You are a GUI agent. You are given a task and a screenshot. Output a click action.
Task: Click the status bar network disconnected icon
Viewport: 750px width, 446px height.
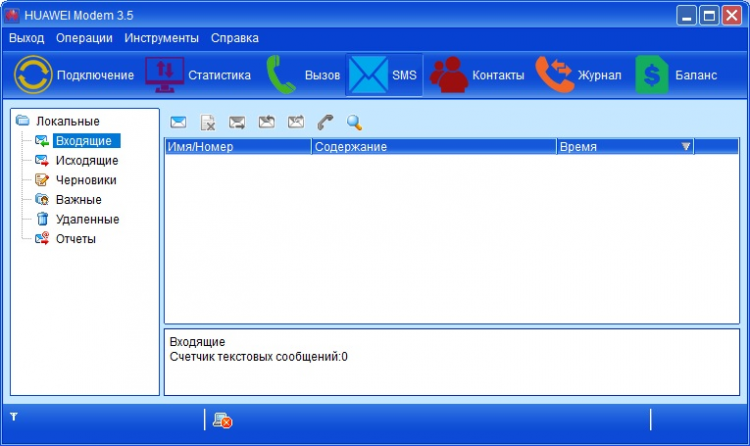tap(222, 421)
